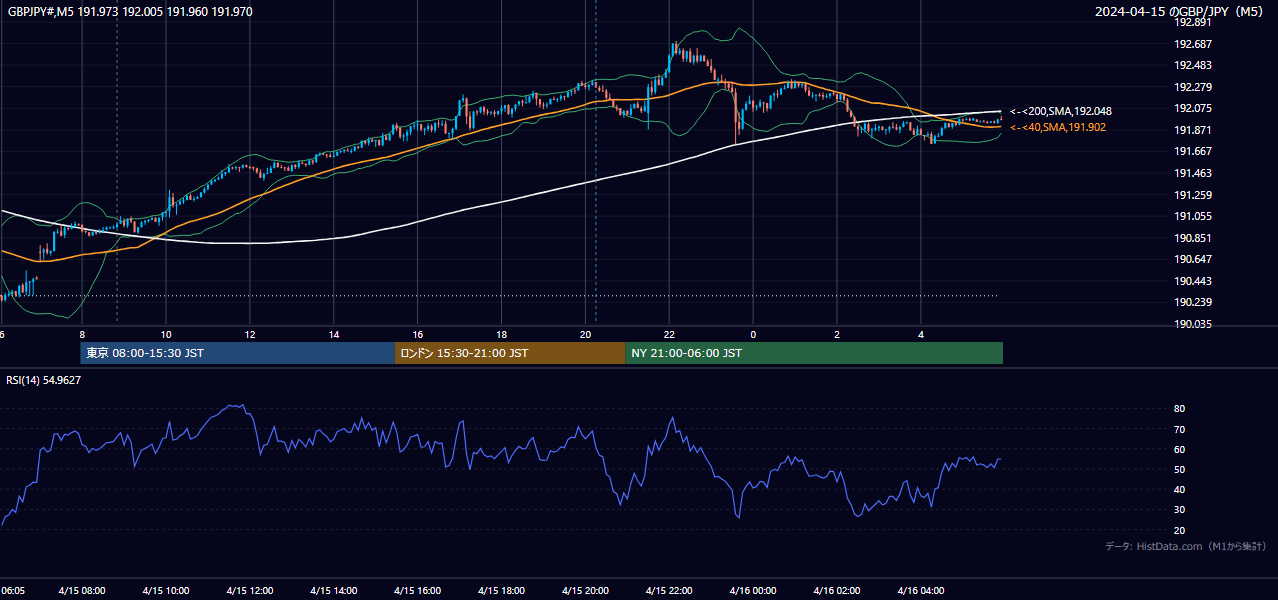Click the 200 SMA 192.048 label
The image size is (1278, 600).
(x=1061, y=111)
